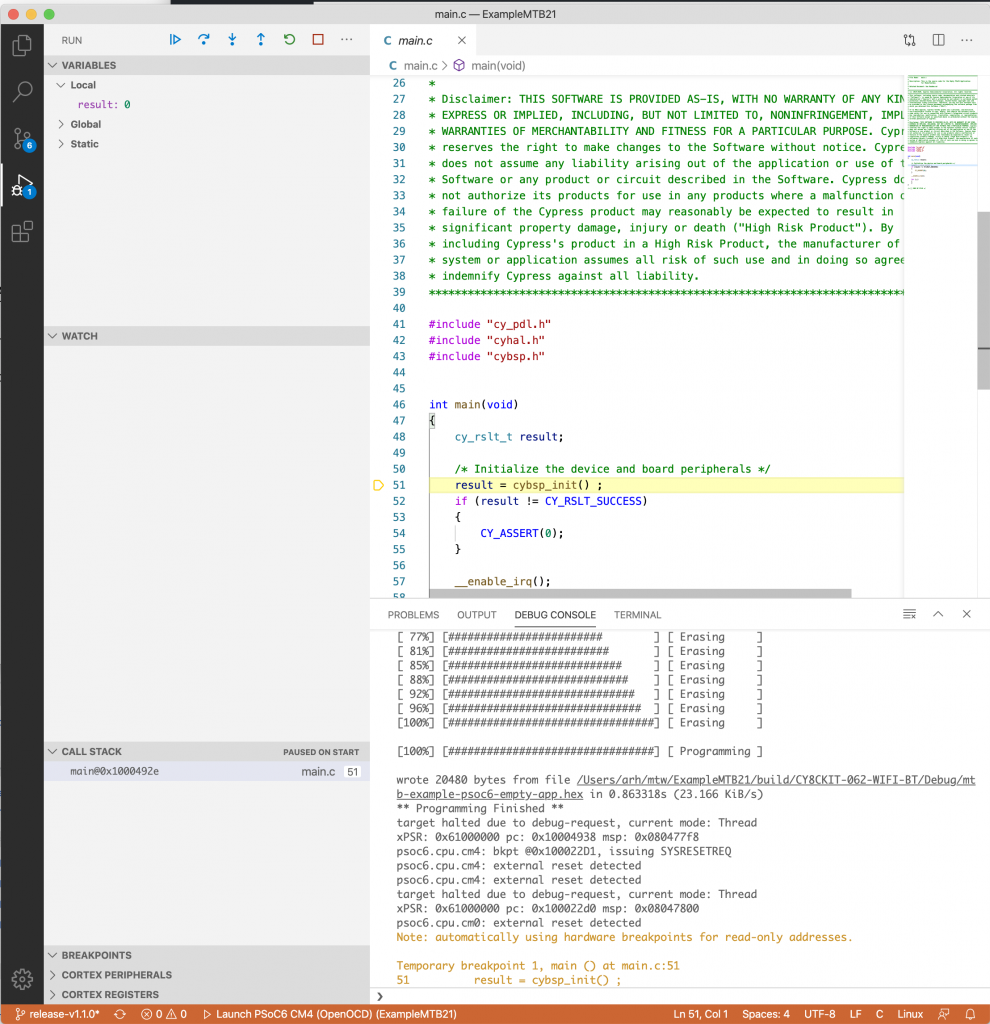
Task: Click the Launch PSoC6 CM4 status bar item
Action: click(x=330, y=1014)
